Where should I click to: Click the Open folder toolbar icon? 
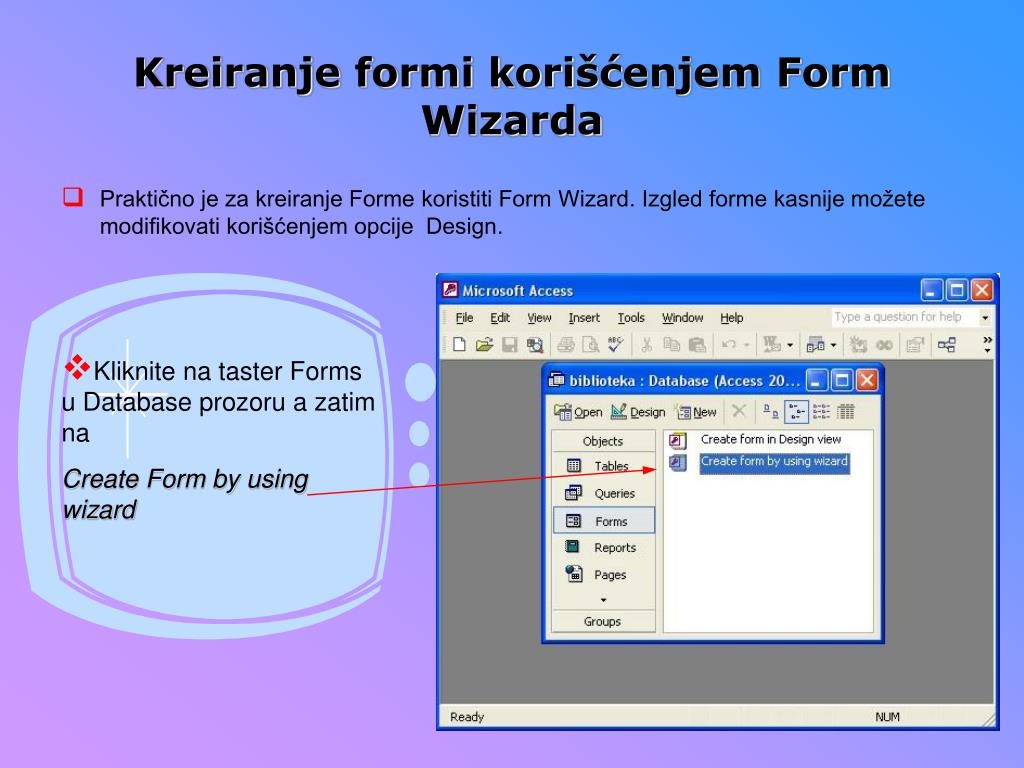pos(484,344)
